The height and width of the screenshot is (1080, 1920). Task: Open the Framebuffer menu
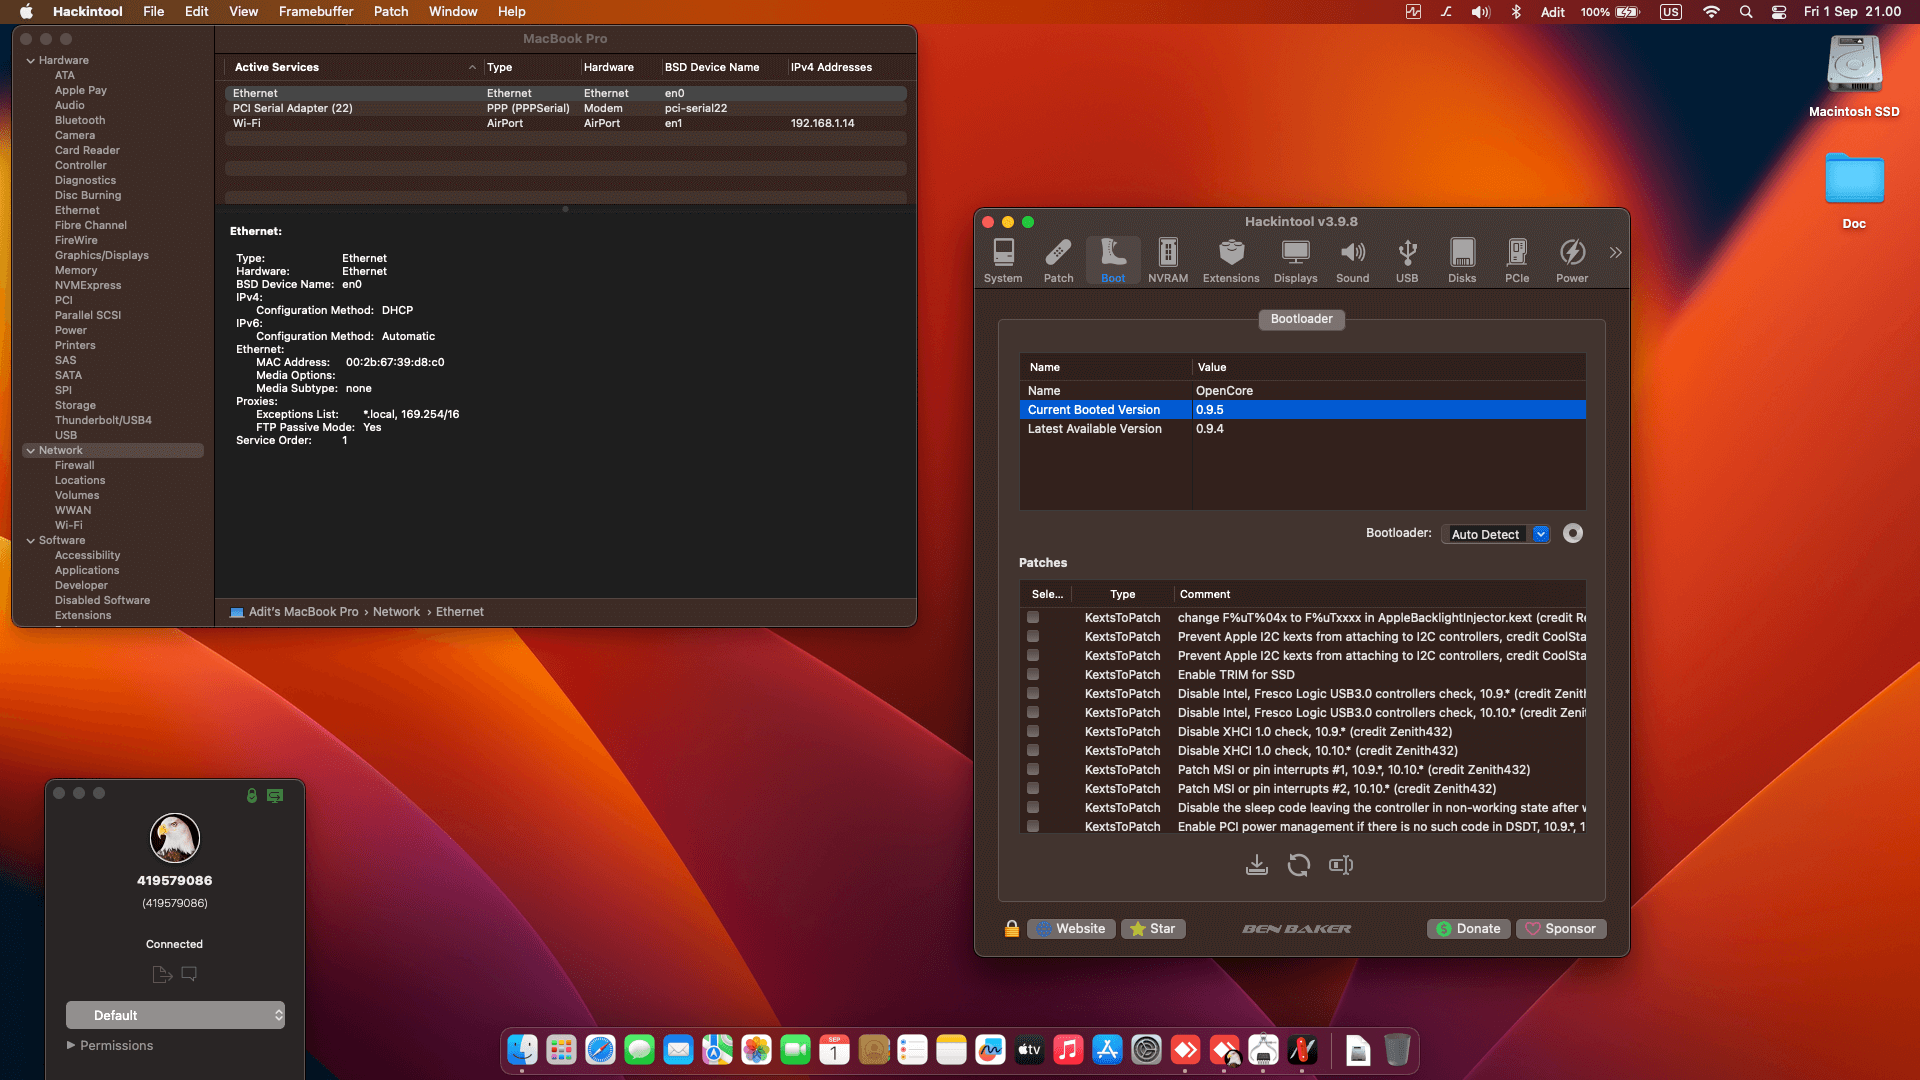pyautogui.click(x=316, y=11)
